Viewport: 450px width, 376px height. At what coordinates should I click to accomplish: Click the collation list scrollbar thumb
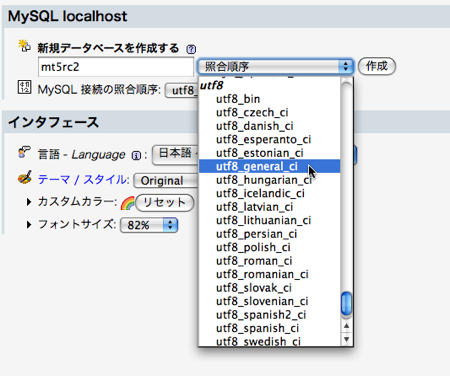pos(347,303)
